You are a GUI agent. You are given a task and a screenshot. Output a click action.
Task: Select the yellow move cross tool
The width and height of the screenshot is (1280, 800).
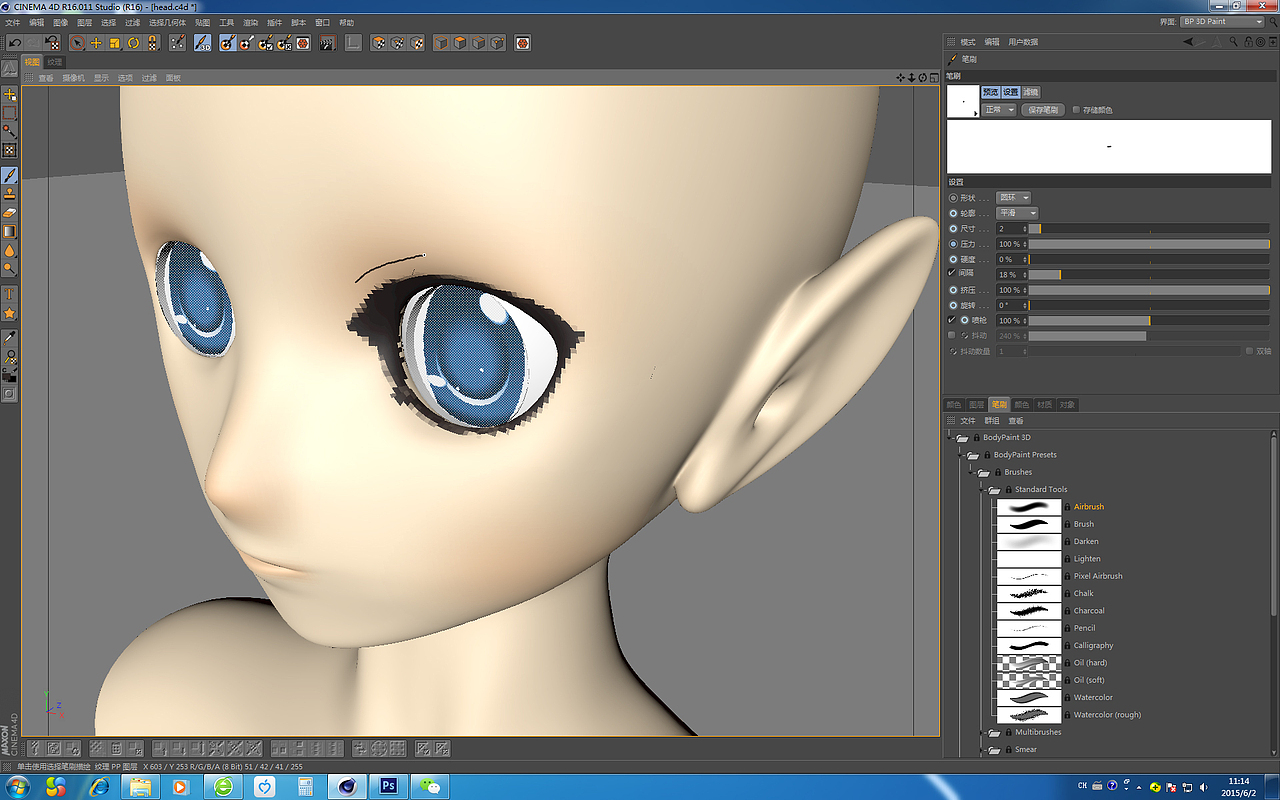tap(96, 43)
